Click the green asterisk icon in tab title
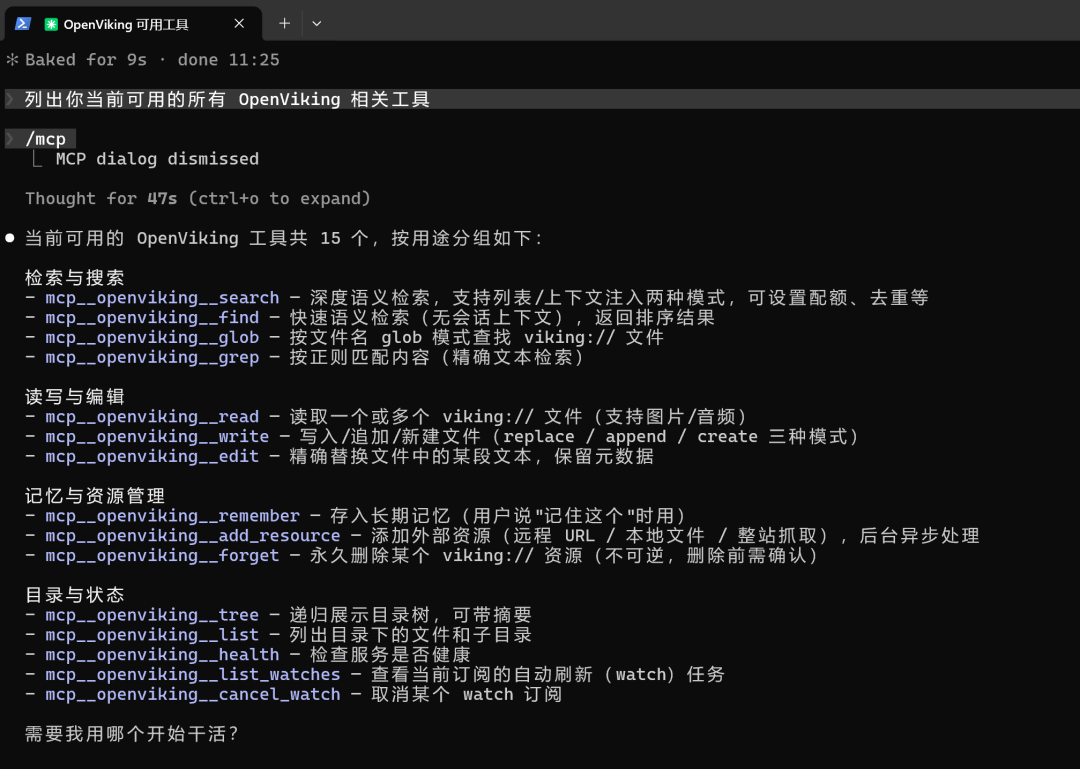Screen dimensions: 1080x769 click(51, 25)
